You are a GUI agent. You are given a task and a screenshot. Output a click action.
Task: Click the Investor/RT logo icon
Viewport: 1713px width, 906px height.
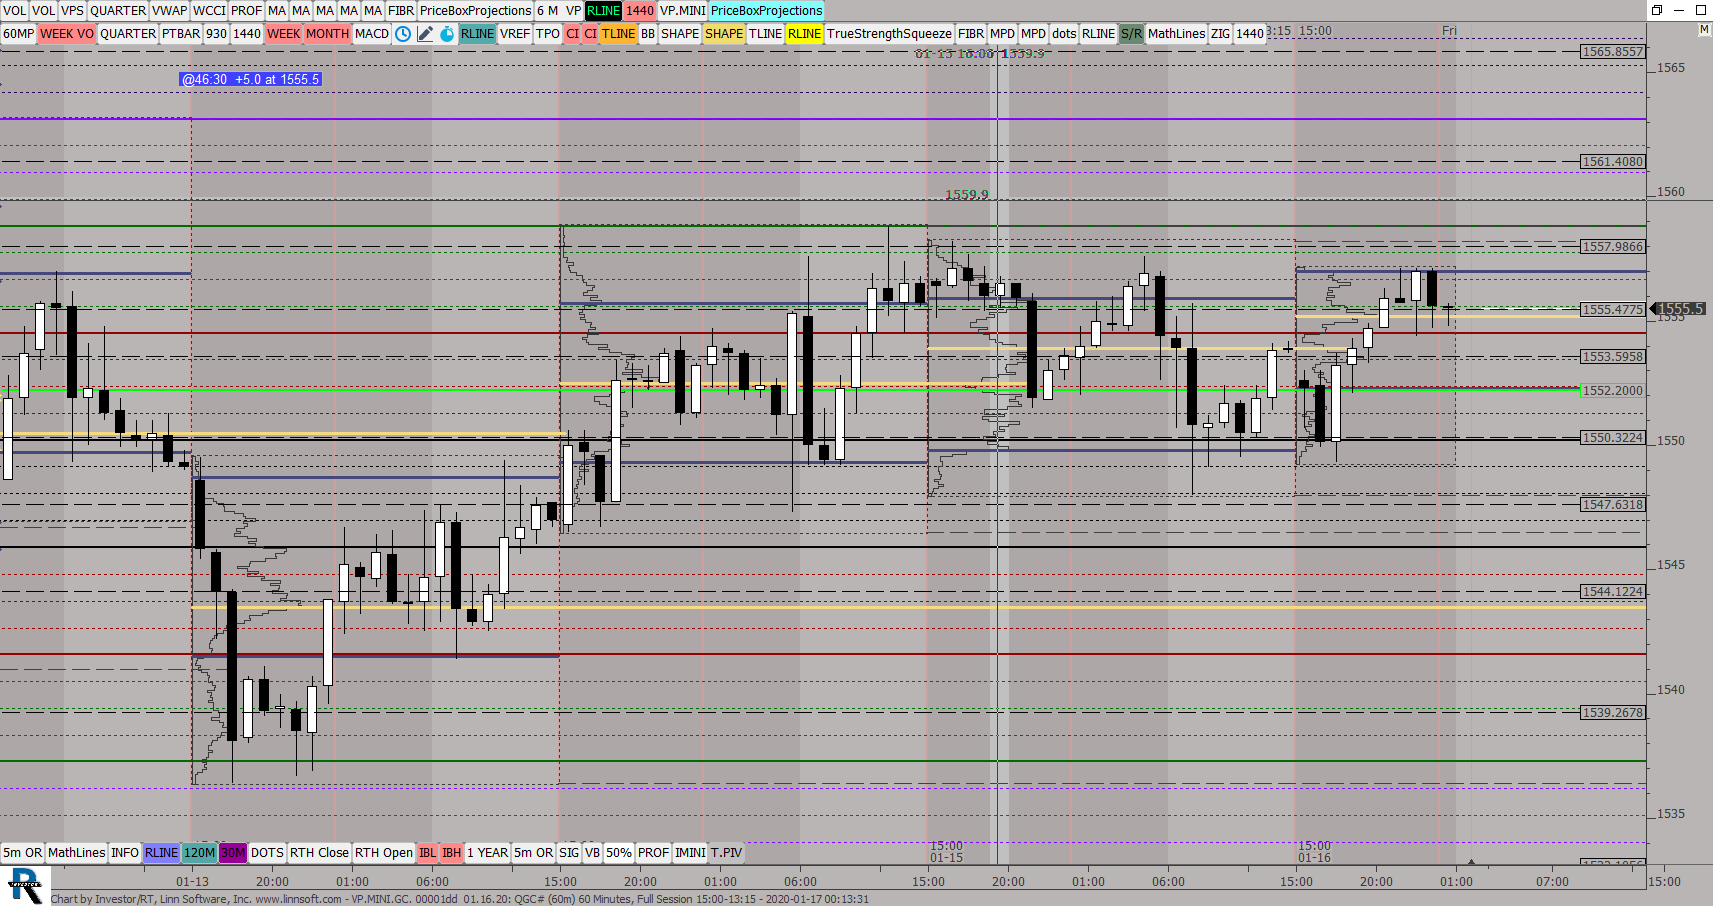24,886
